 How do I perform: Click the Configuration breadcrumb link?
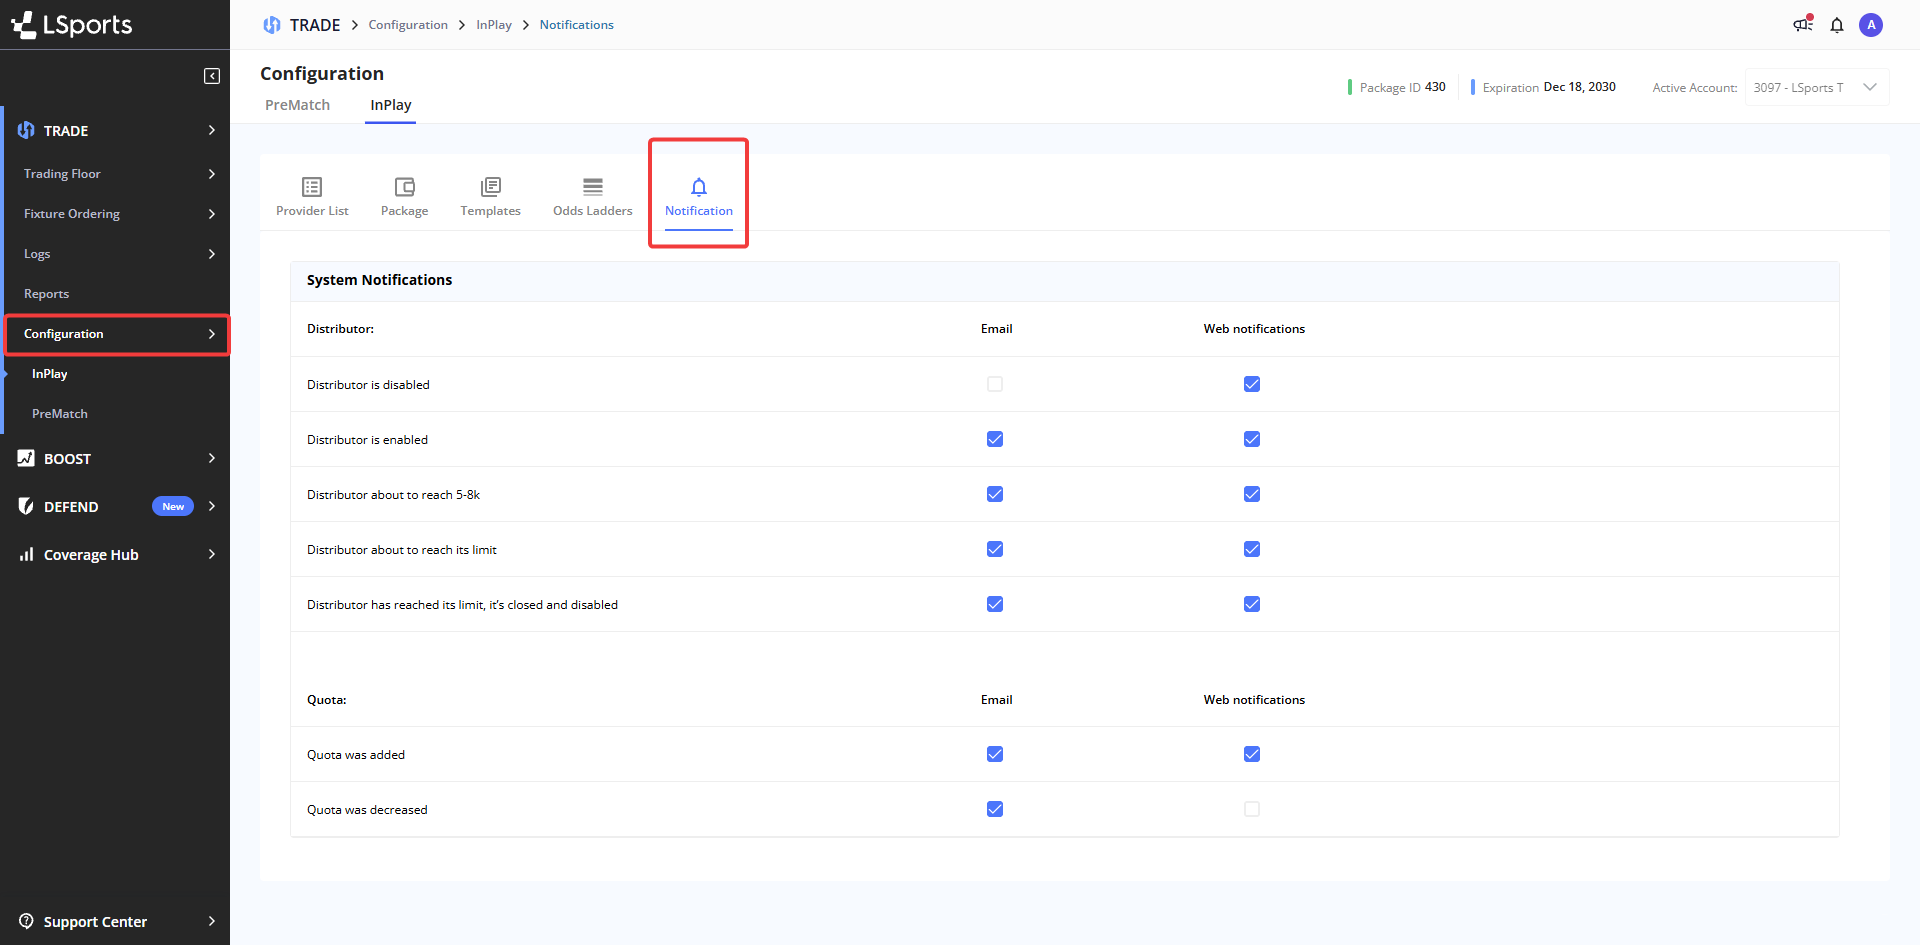coord(408,25)
